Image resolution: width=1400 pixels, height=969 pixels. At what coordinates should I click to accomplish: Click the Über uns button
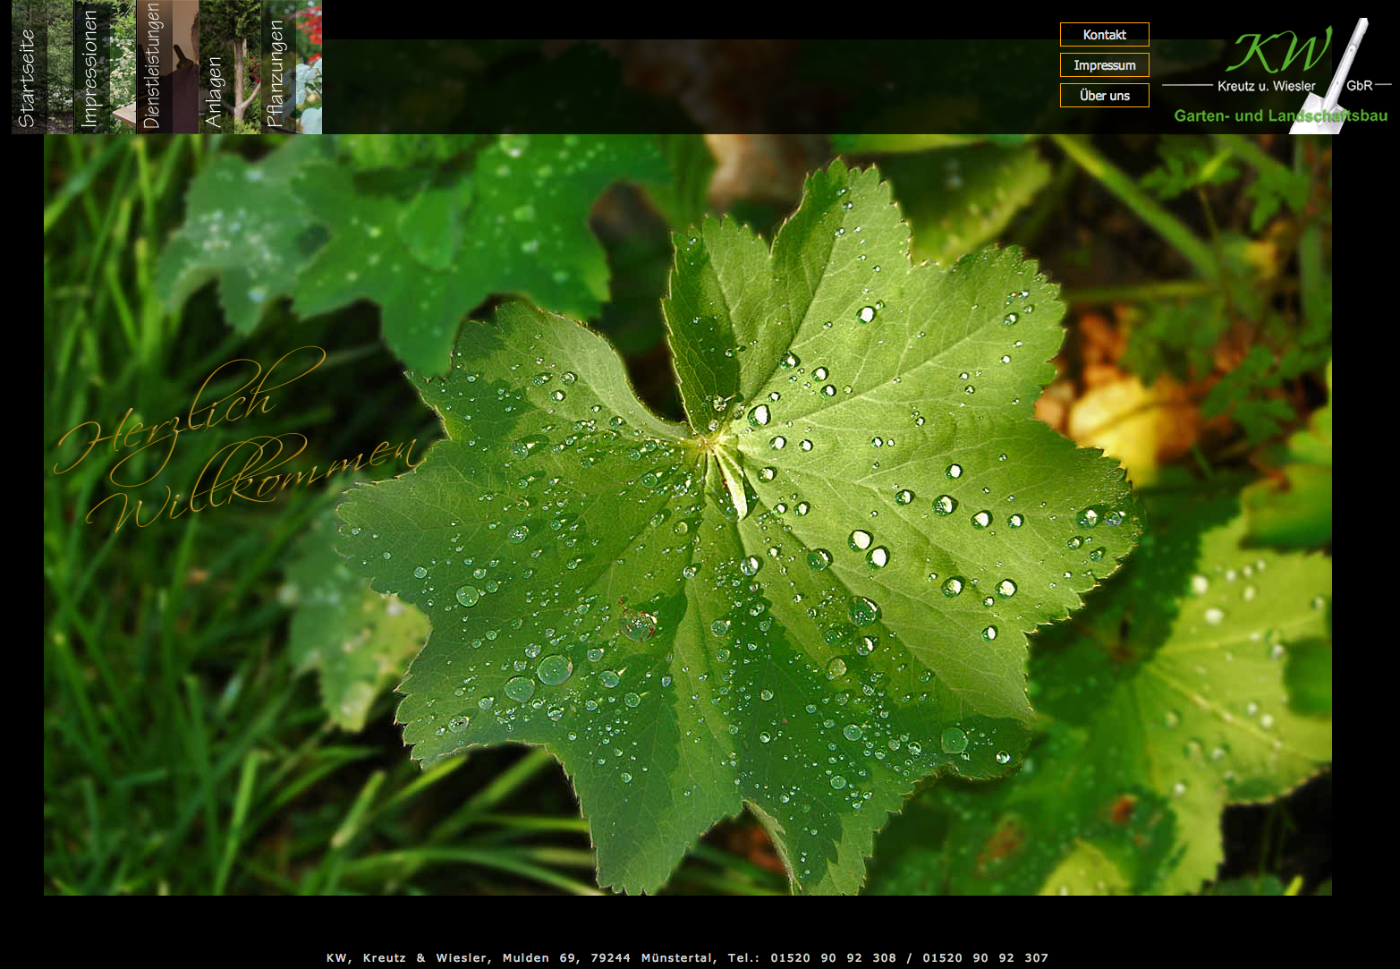[1104, 96]
